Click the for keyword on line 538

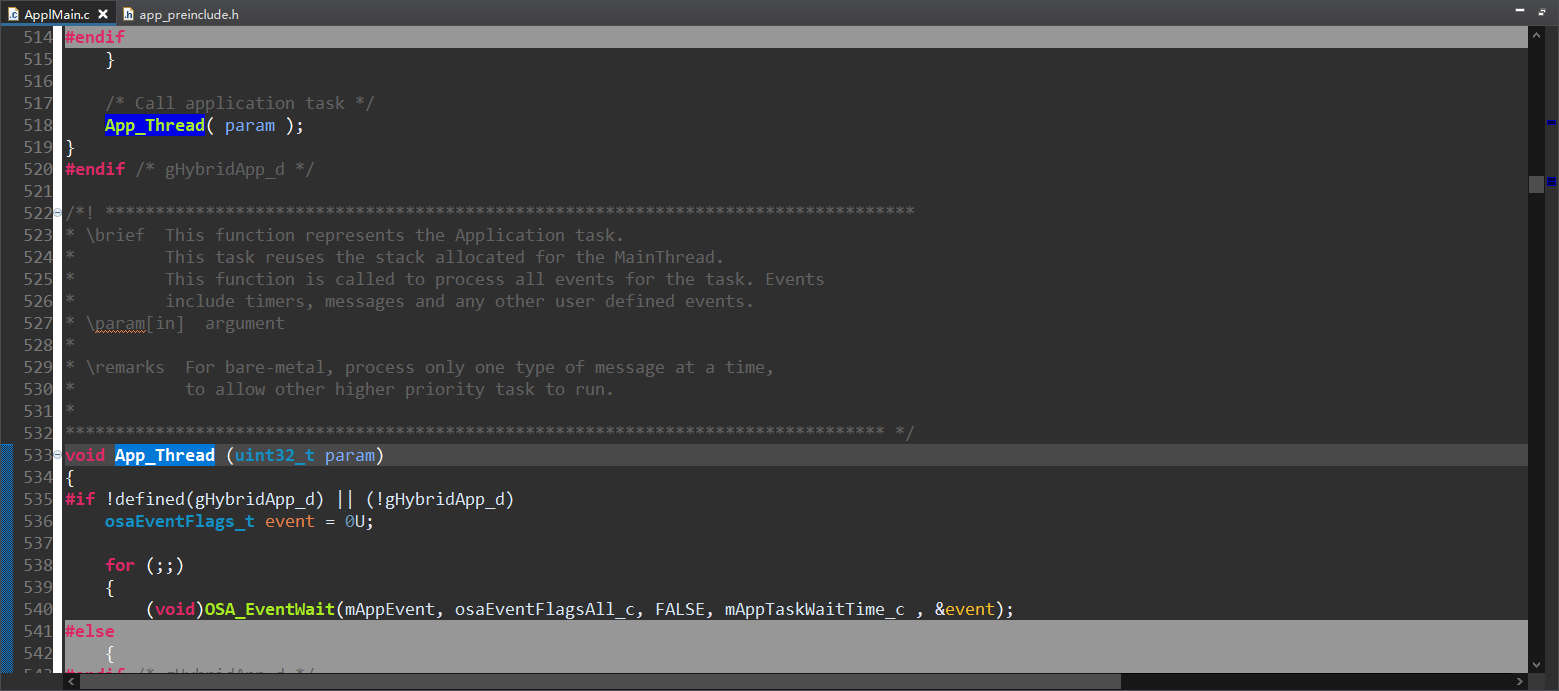pyautogui.click(x=120, y=565)
